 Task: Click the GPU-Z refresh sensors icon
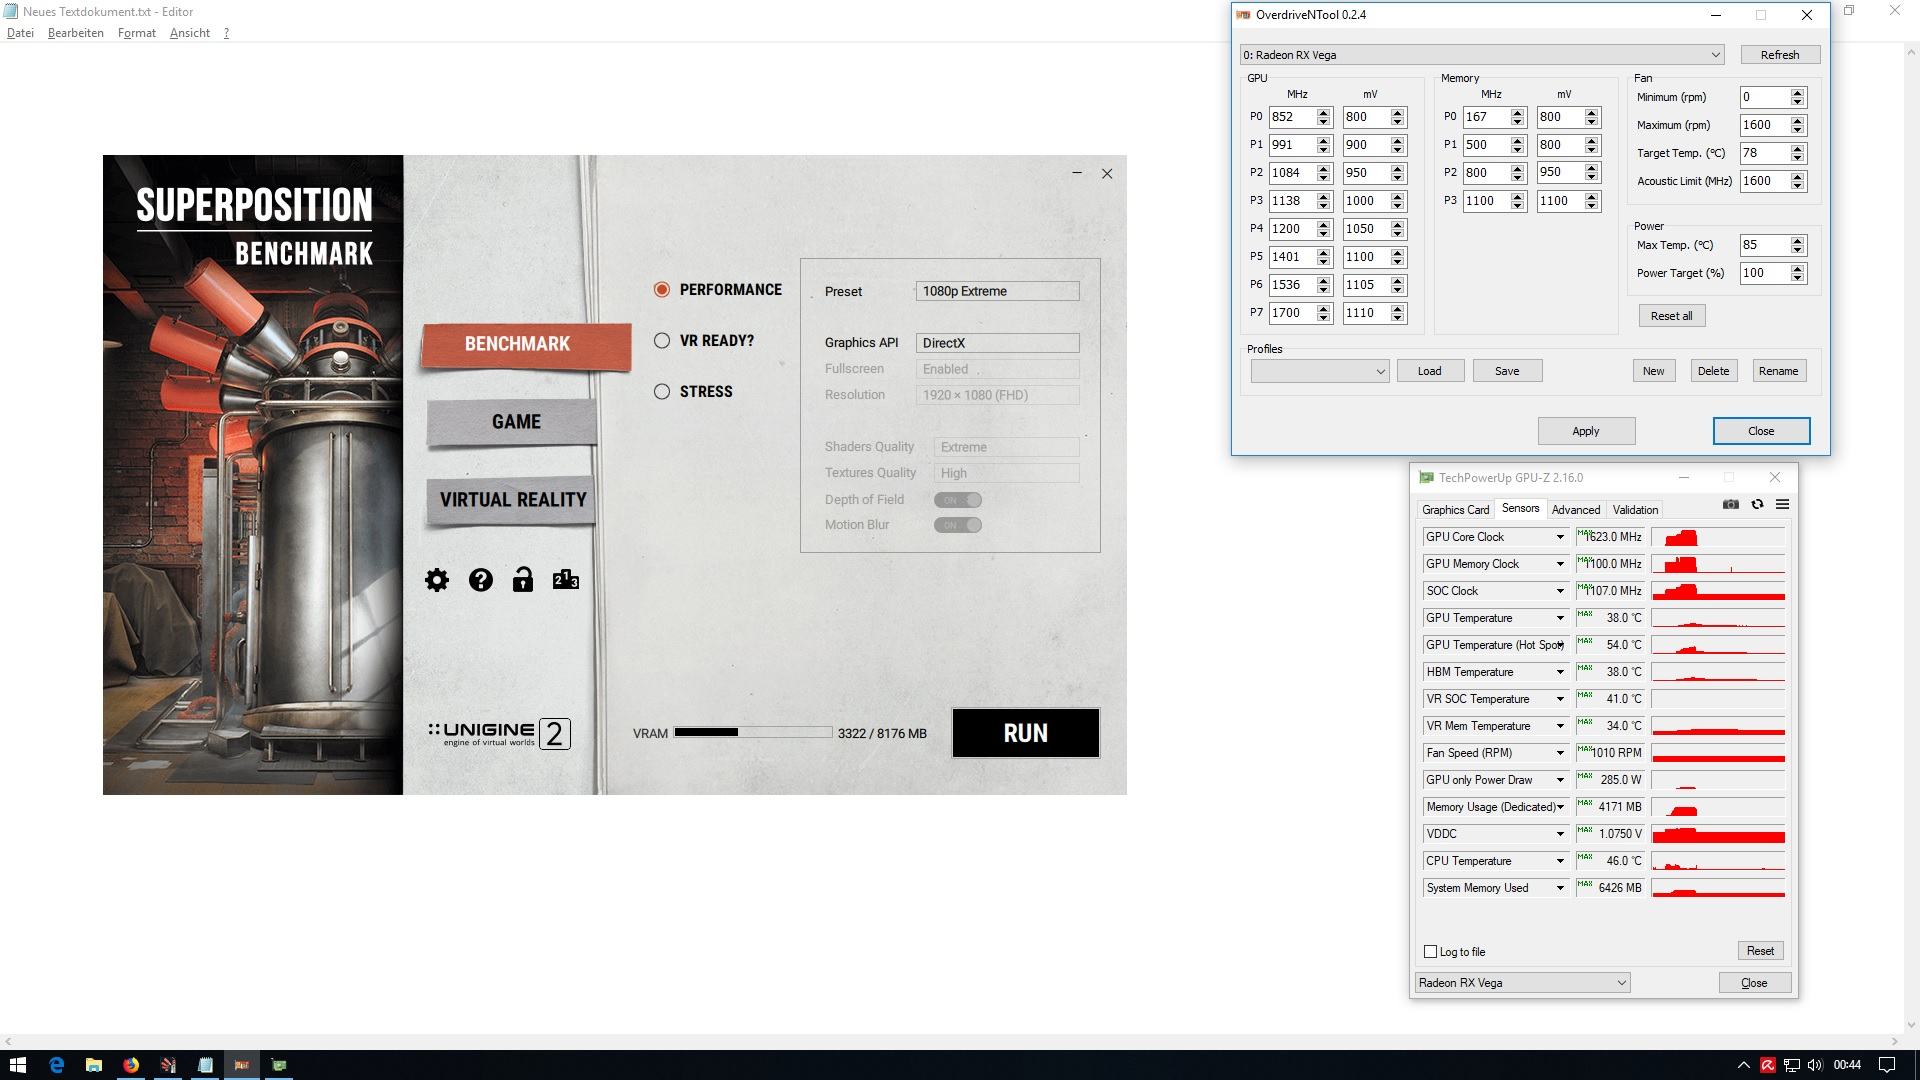[1757, 505]
